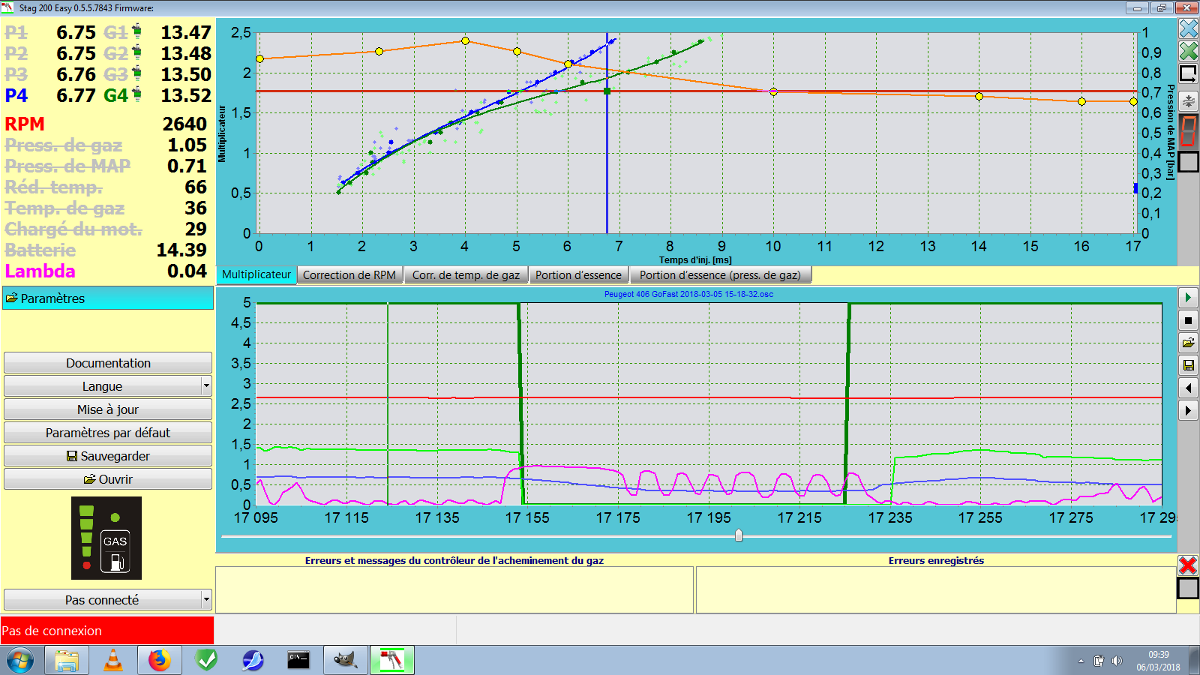Screen dimensions: 1200x675
Task: Open the Portion d'essence tab
Action: coord(578,275)
